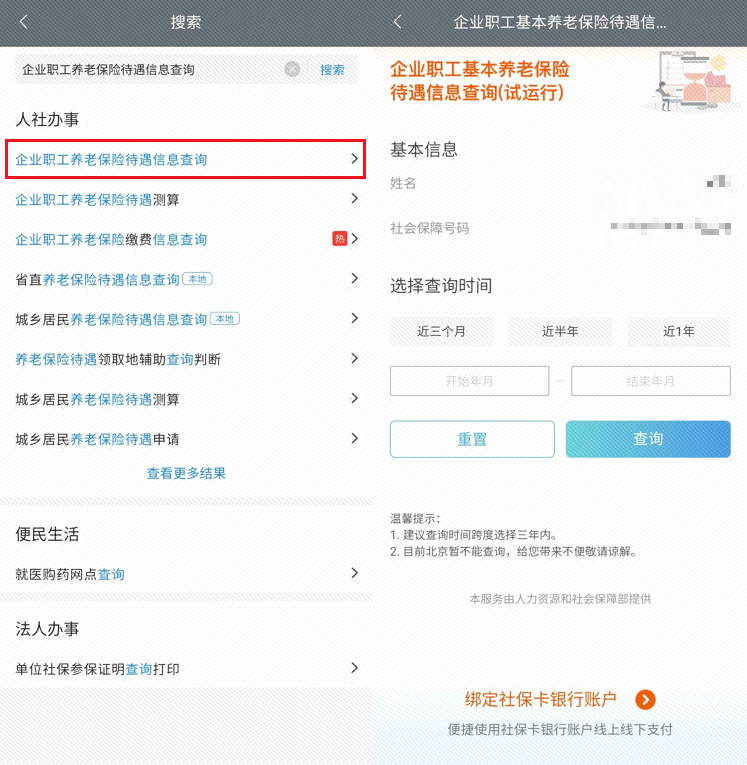This screenshot has width=747, height=765.
Task: Tap the 开始年月 date field
Action: tap(469, 381)
